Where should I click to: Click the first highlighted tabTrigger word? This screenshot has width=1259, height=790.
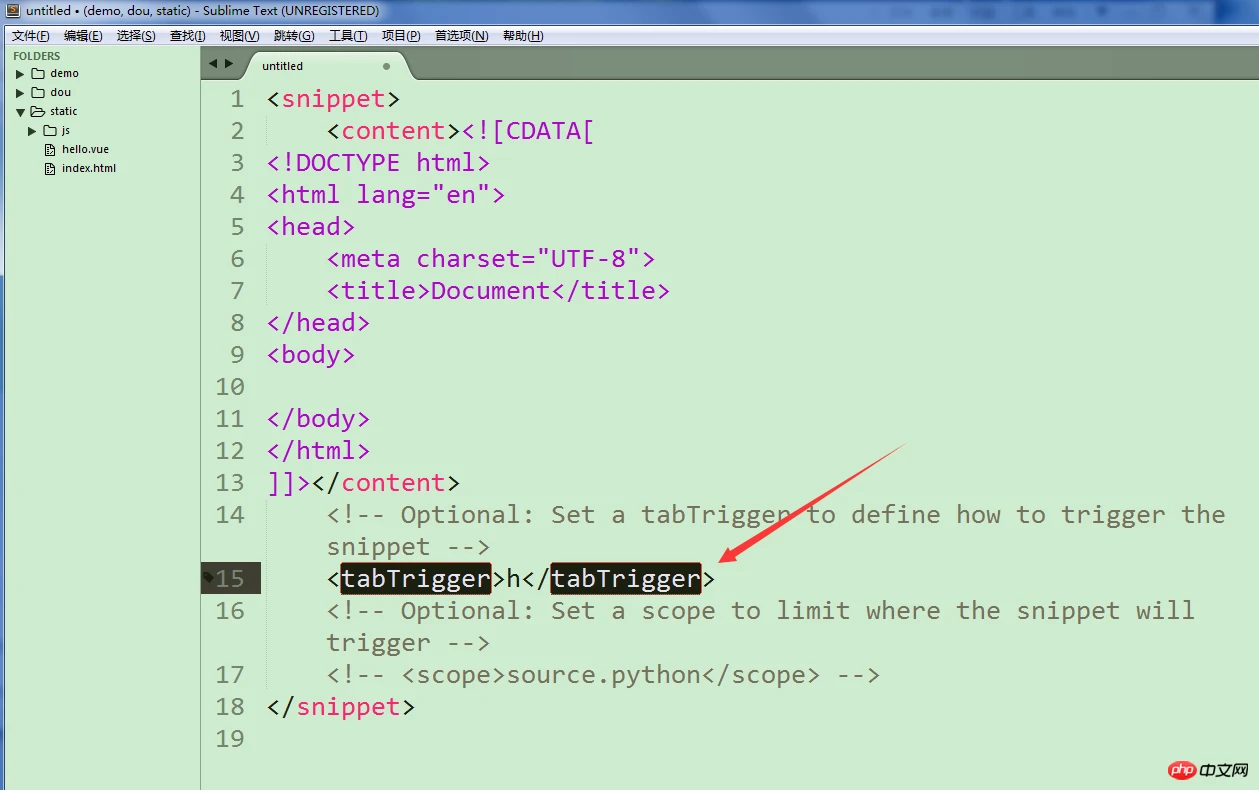[416, 579]
